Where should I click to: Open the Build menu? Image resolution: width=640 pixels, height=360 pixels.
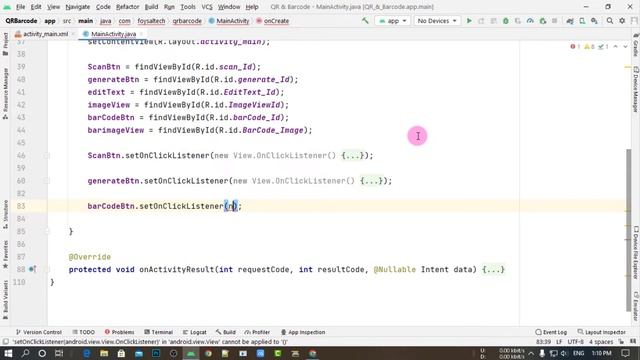151,7
